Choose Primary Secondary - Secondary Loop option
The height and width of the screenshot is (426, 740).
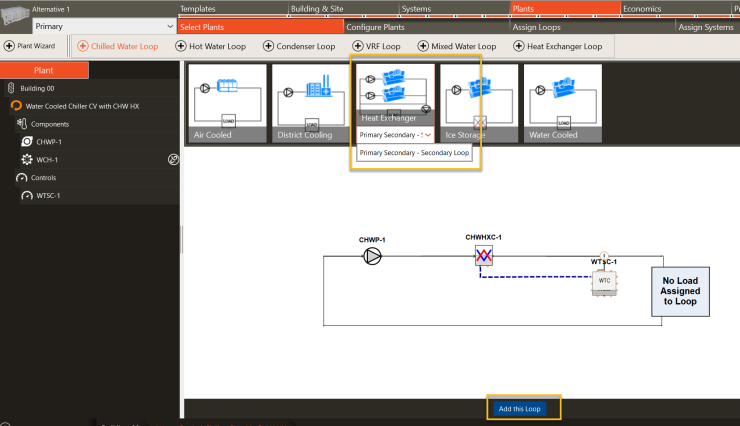[x=414, y=153]
